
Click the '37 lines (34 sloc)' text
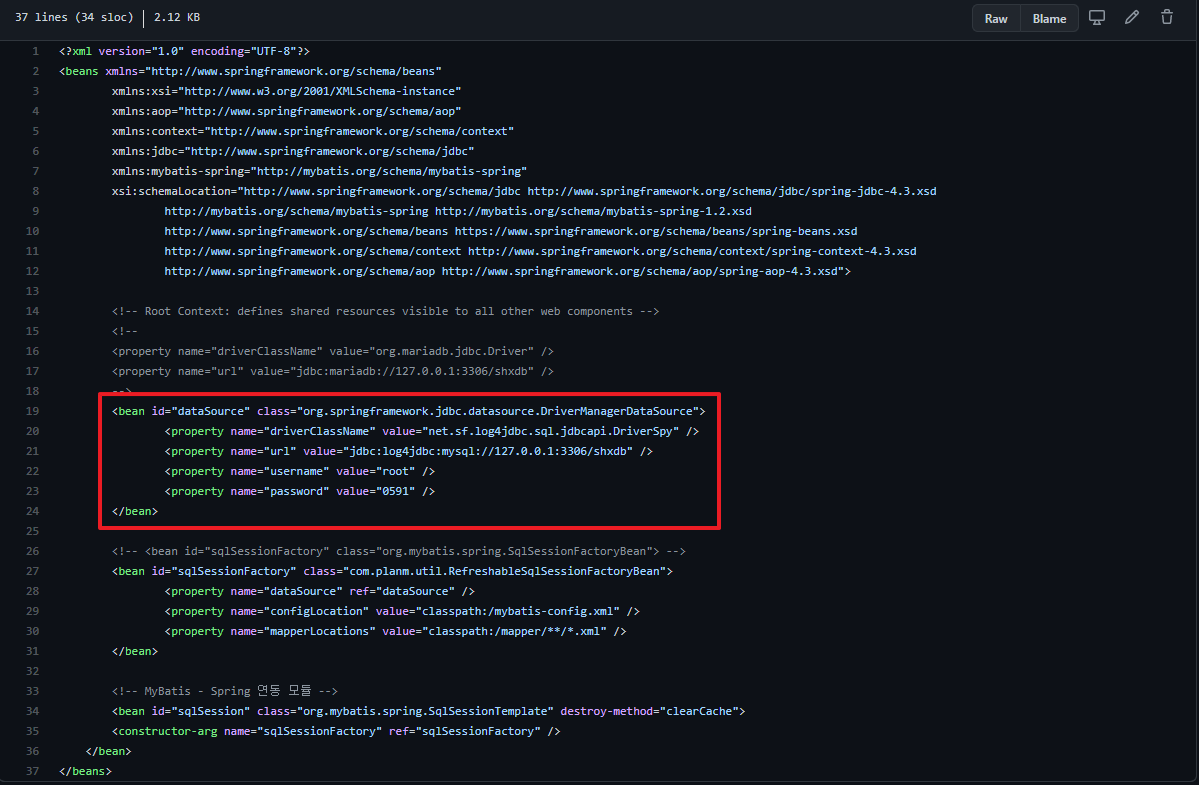(74, 17)
